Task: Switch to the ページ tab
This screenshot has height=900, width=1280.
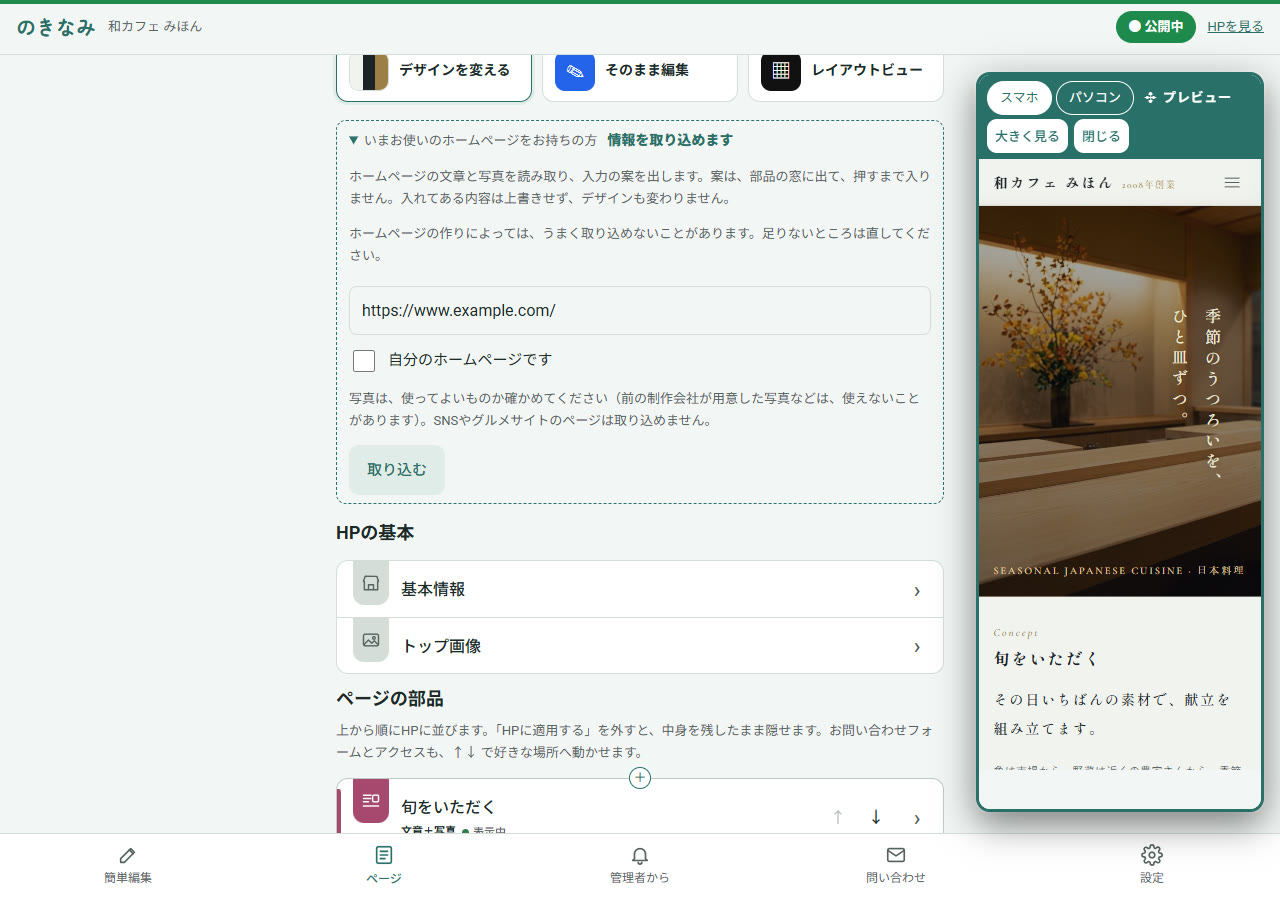Action: click(x=384, y=866)
